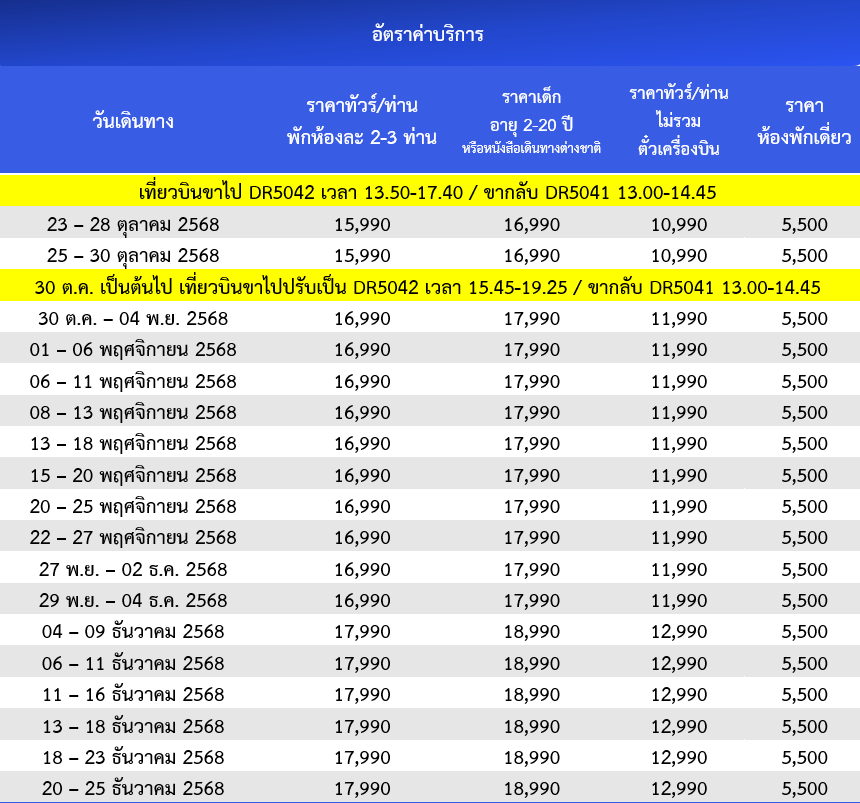Select the 23 – 28 ตุลาคม 2568 date
This screenshot has height=803, width=860.
click(x=133, y=224)
